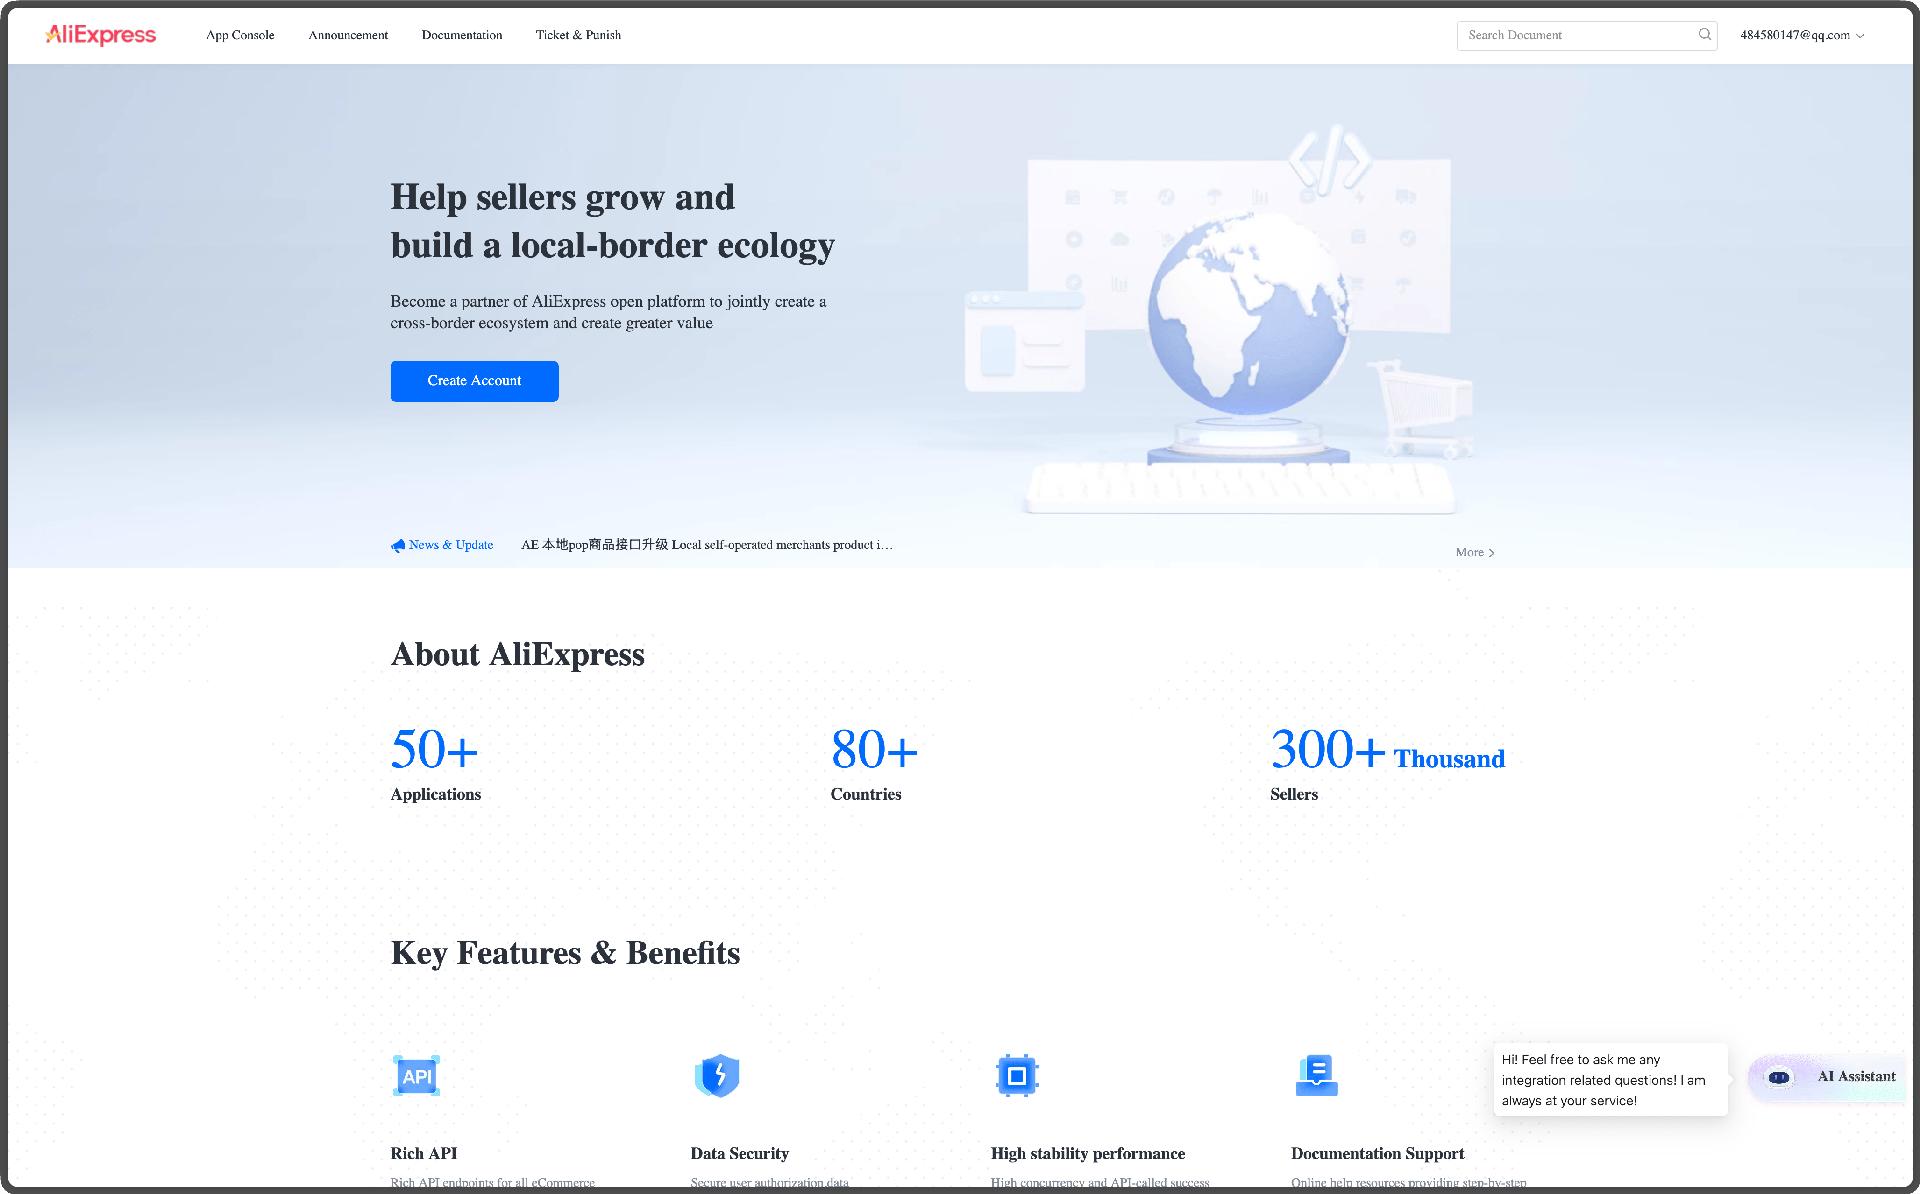Click the Documentation Support icon
Screen dimensions: 1920x1194
click(1316, 1076)
